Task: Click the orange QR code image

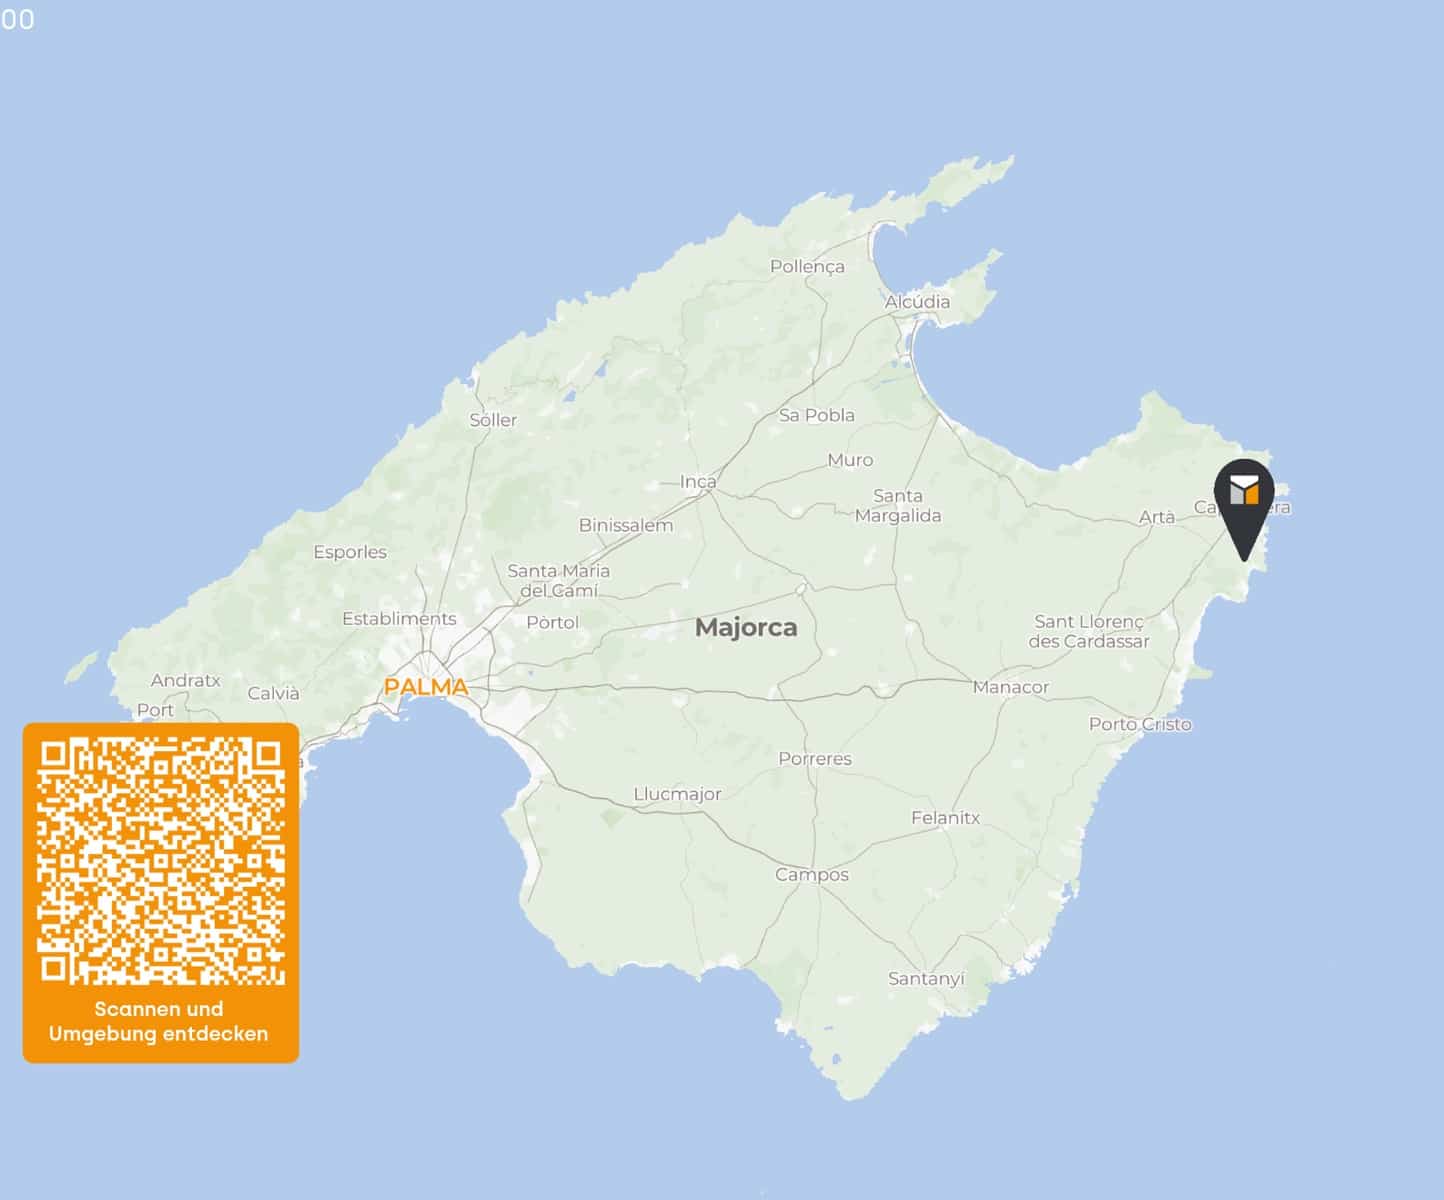Action: [161, 862]
